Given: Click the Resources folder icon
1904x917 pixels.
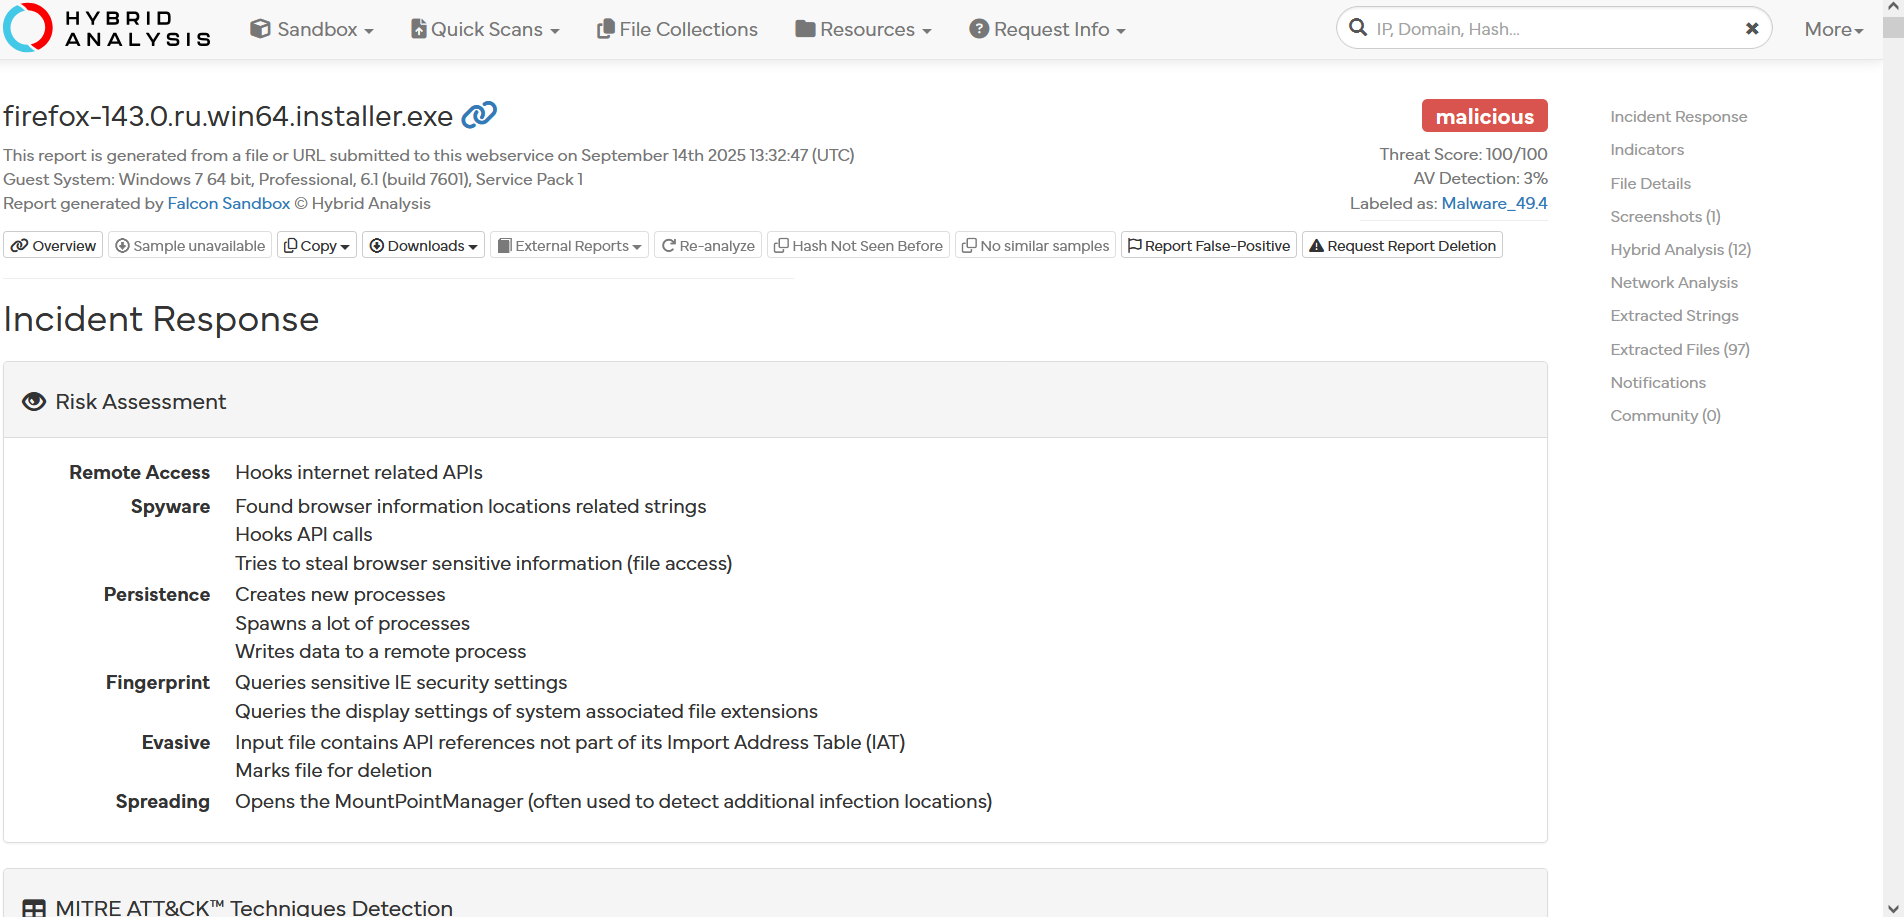Looking at the screenshot, I should click(x=805, y=29).
